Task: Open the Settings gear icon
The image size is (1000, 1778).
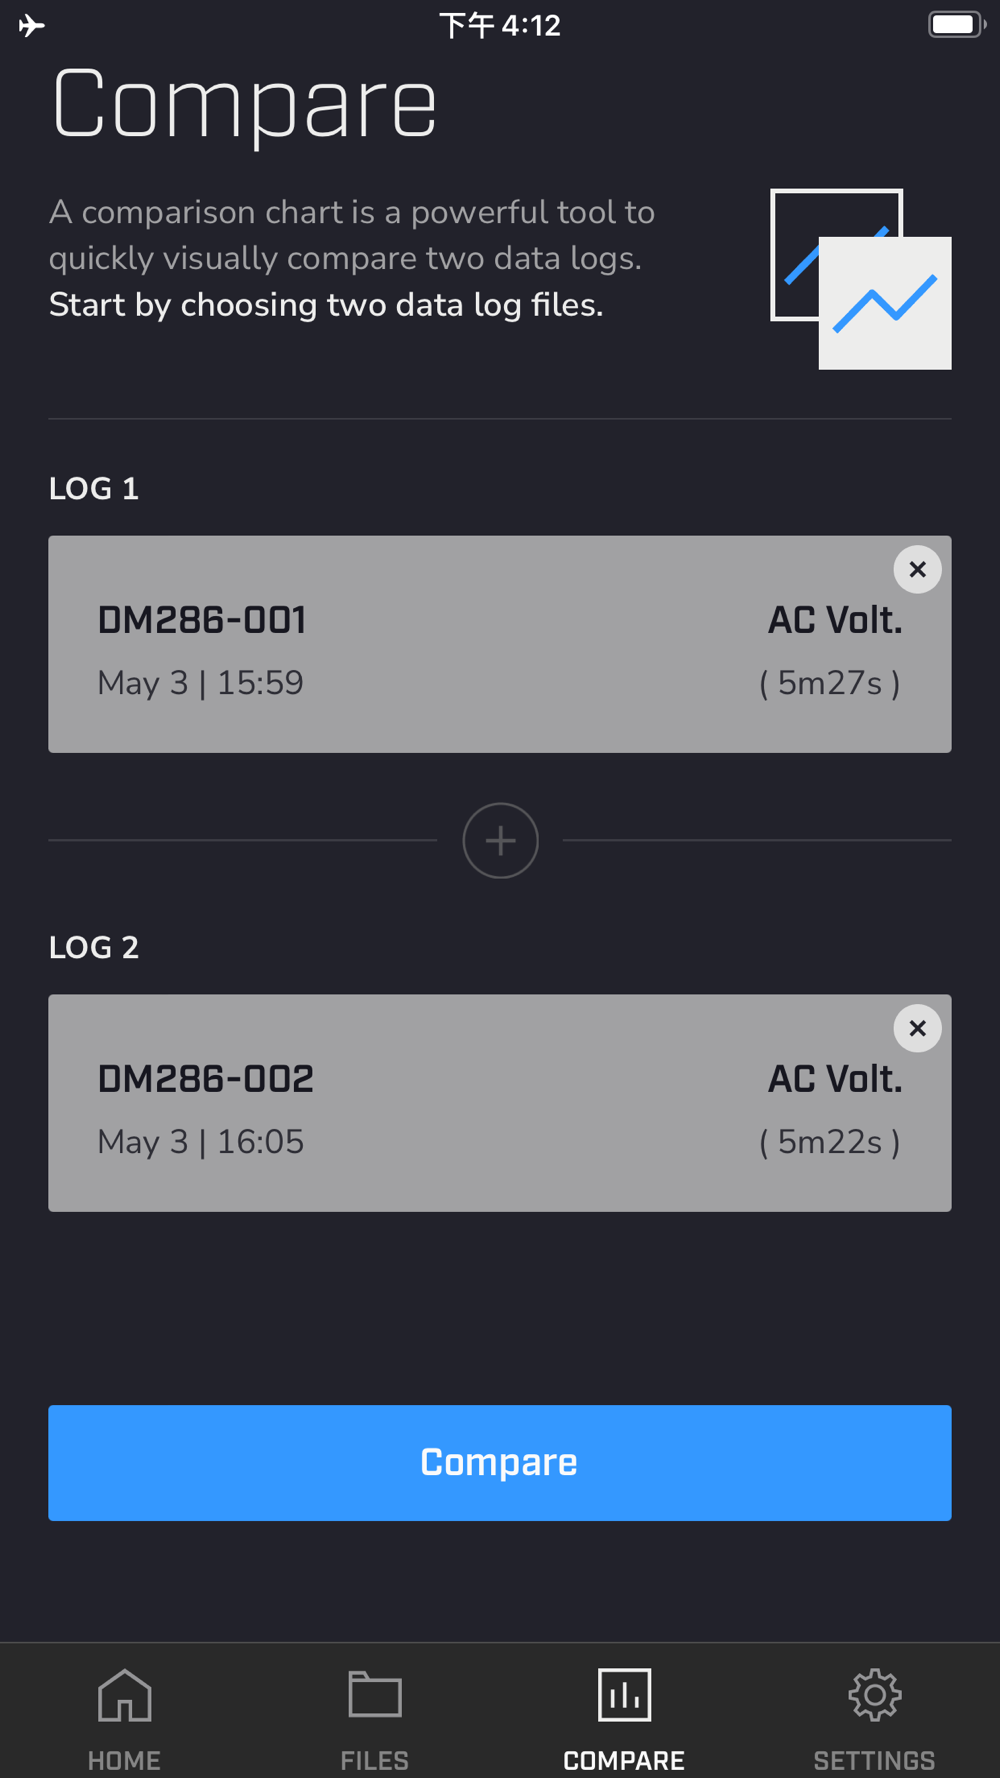Action: pos(875,1695)
